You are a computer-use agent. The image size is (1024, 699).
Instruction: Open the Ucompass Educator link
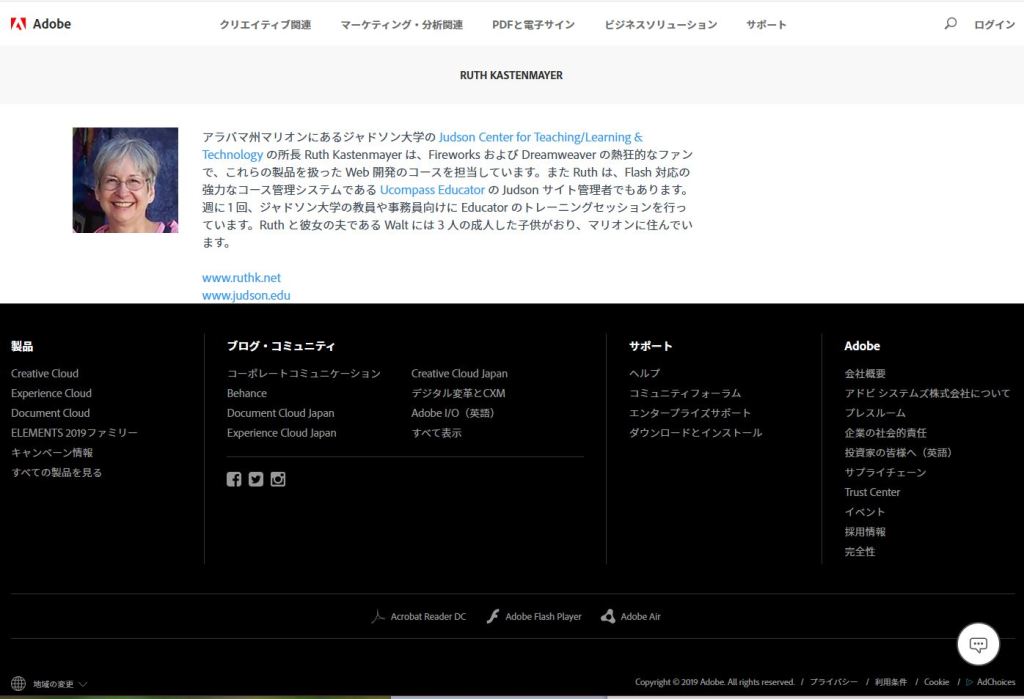pos(432,190)
